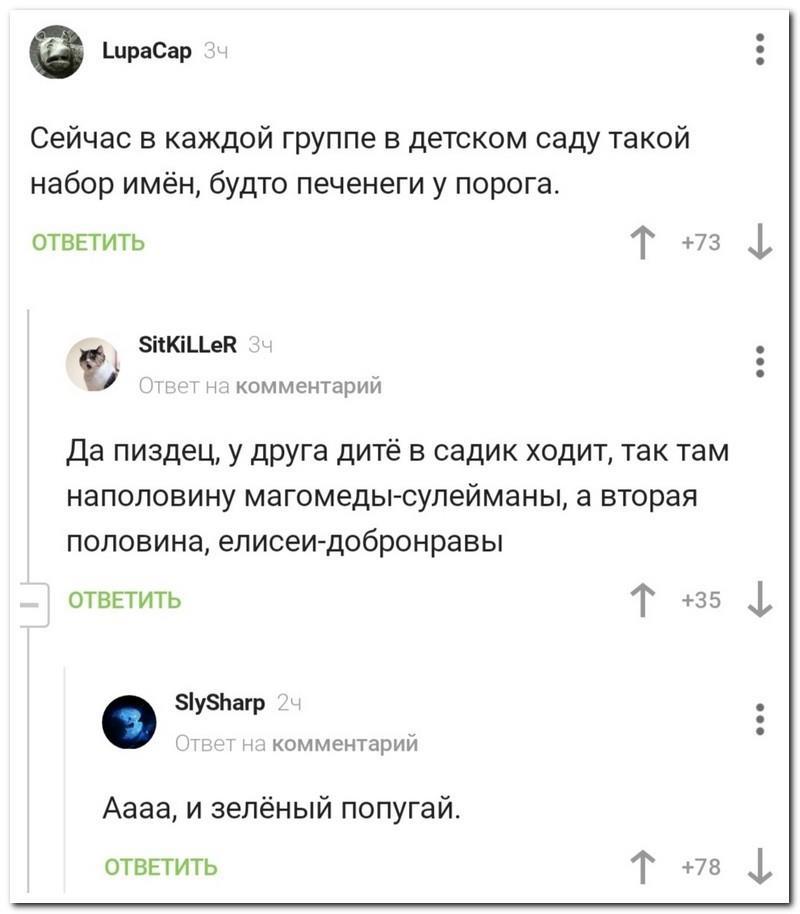This screenshot has width=800, height=914.
Task: Follow 'Ответ на комментарий' link under SitKiLLeR
Action: coord(259,385)
